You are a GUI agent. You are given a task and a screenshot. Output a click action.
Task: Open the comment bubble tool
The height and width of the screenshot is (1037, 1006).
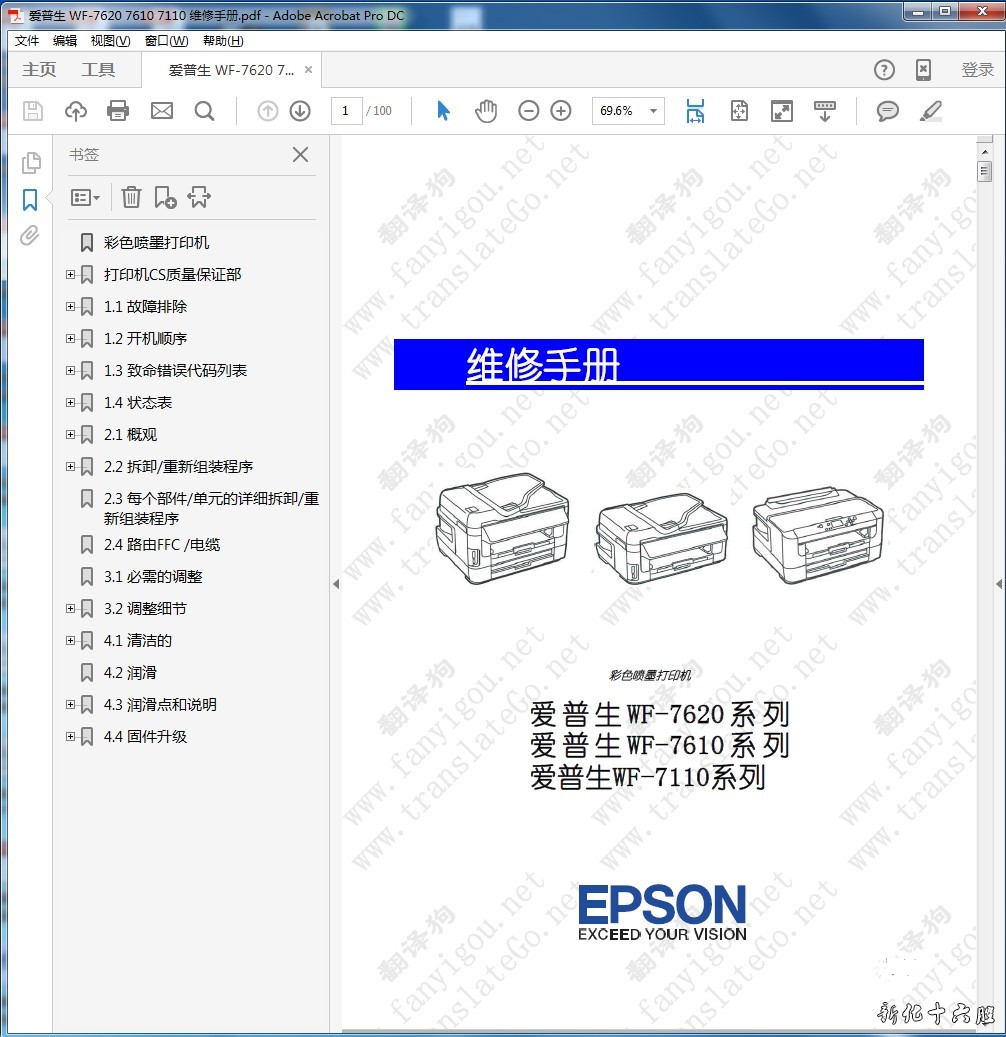pos(887,111)
